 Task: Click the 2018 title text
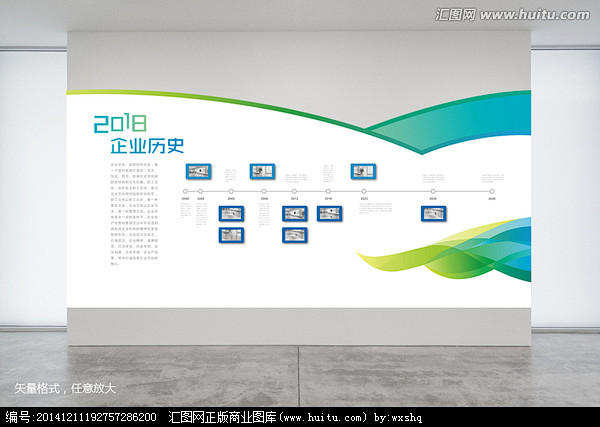click(119, 124)
